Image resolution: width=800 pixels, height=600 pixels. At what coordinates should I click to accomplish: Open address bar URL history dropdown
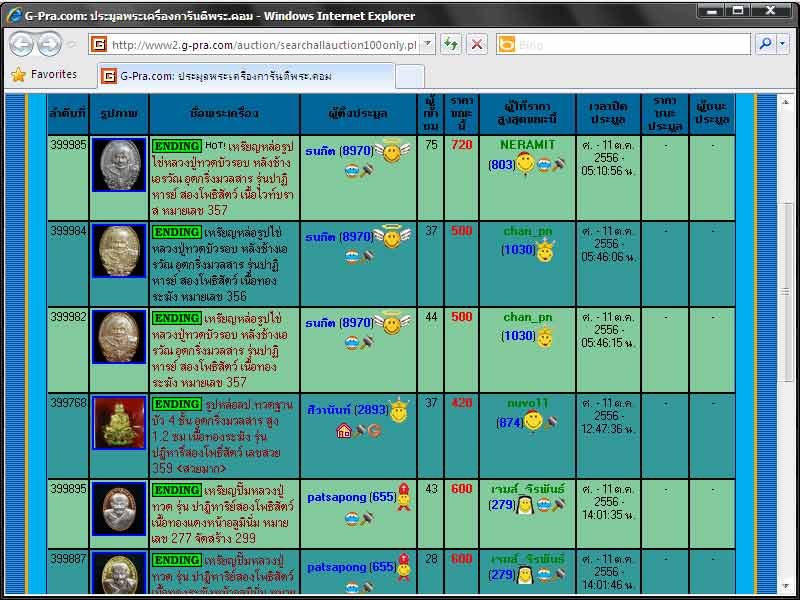tap(428, 44)
